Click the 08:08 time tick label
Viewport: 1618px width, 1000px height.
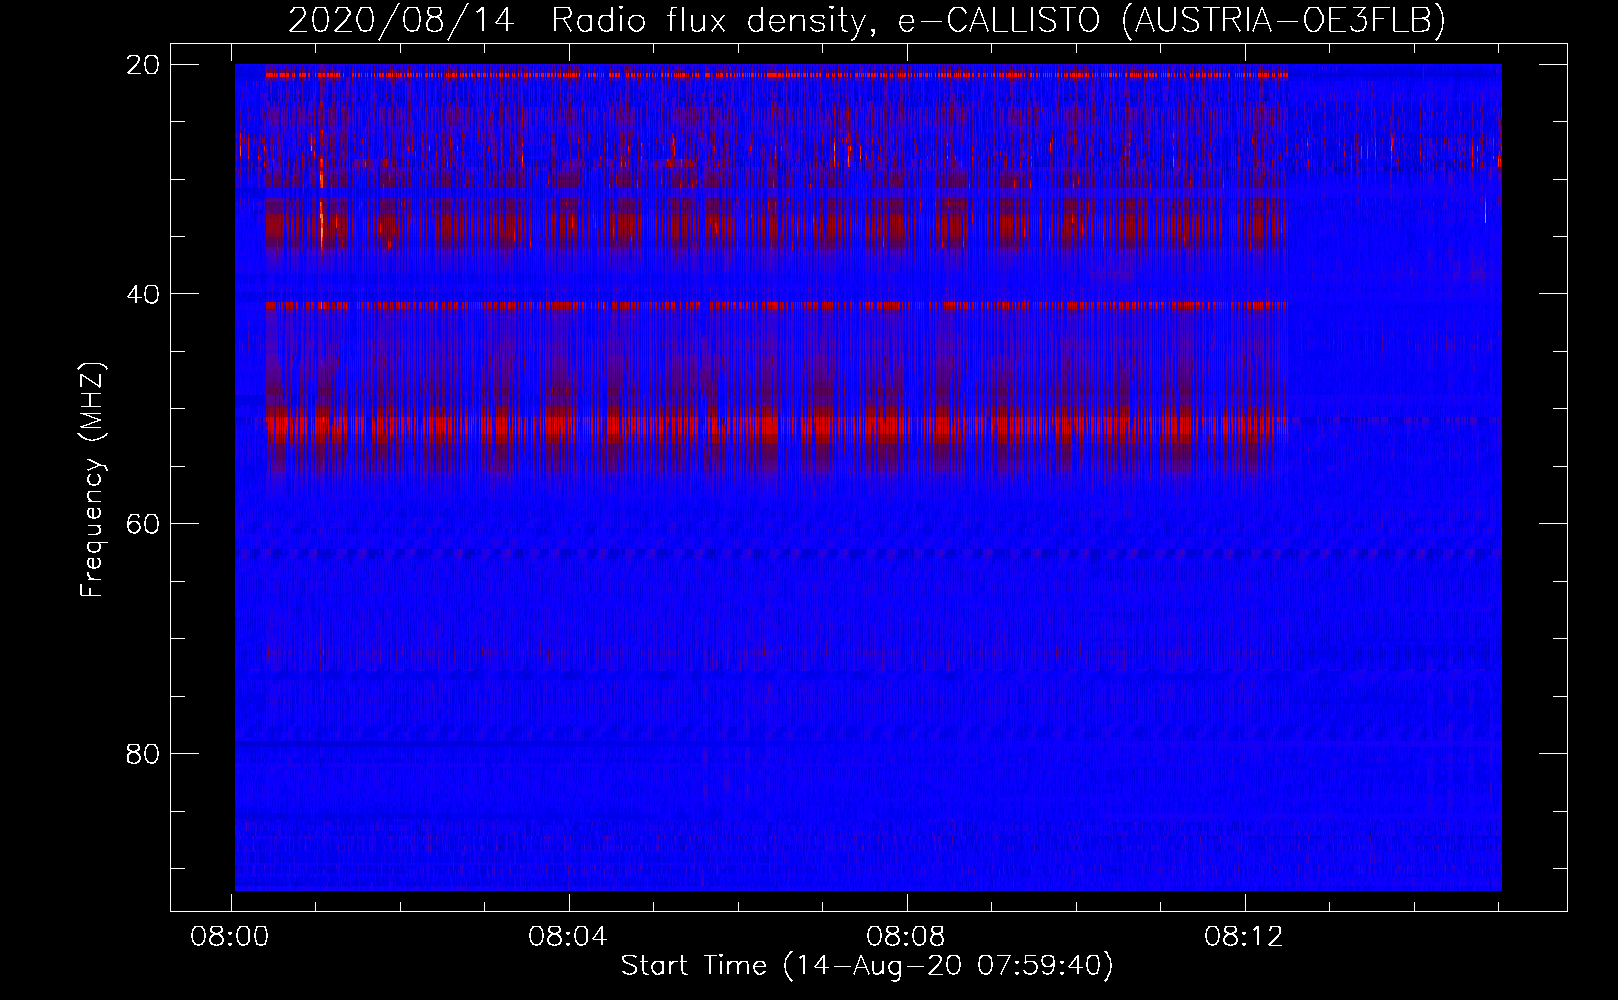(906, 936)
